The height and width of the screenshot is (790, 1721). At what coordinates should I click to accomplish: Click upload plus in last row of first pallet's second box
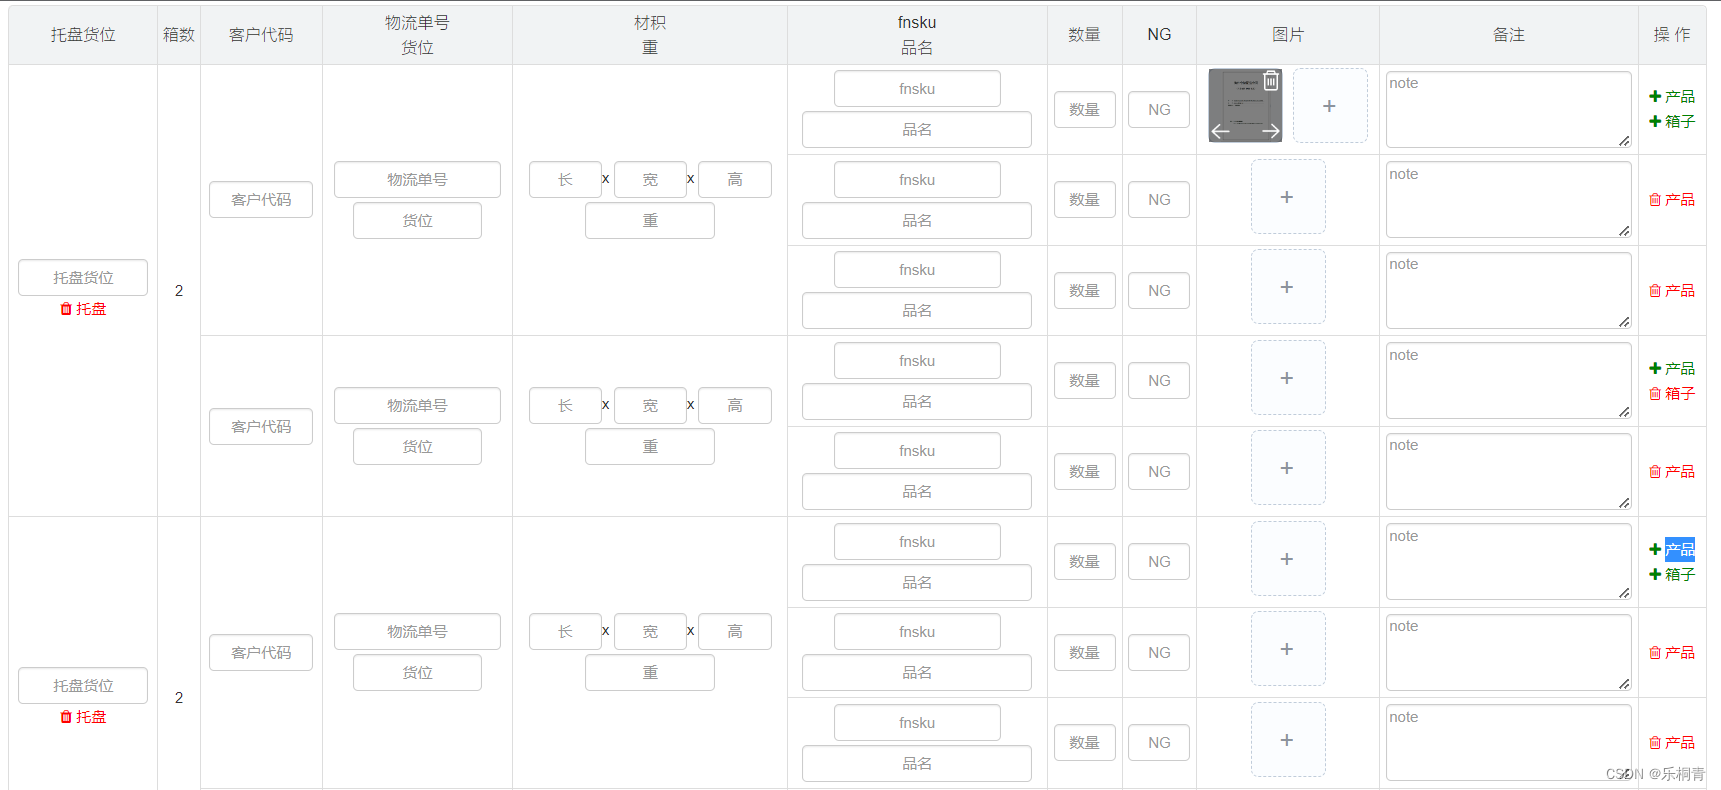1288,468
